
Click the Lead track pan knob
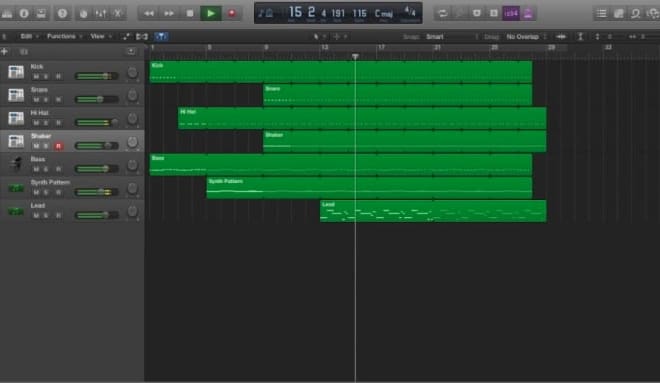132,211
